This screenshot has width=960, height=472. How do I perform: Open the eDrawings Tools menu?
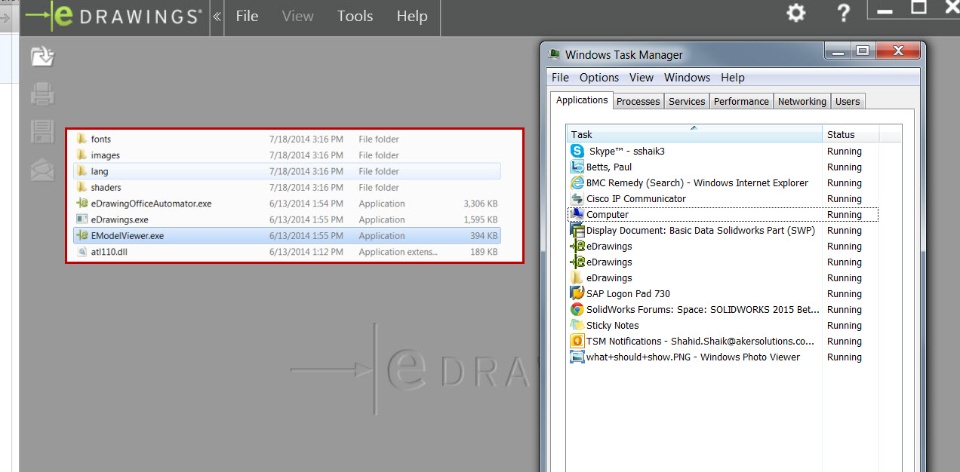click(x=355, y=17)
